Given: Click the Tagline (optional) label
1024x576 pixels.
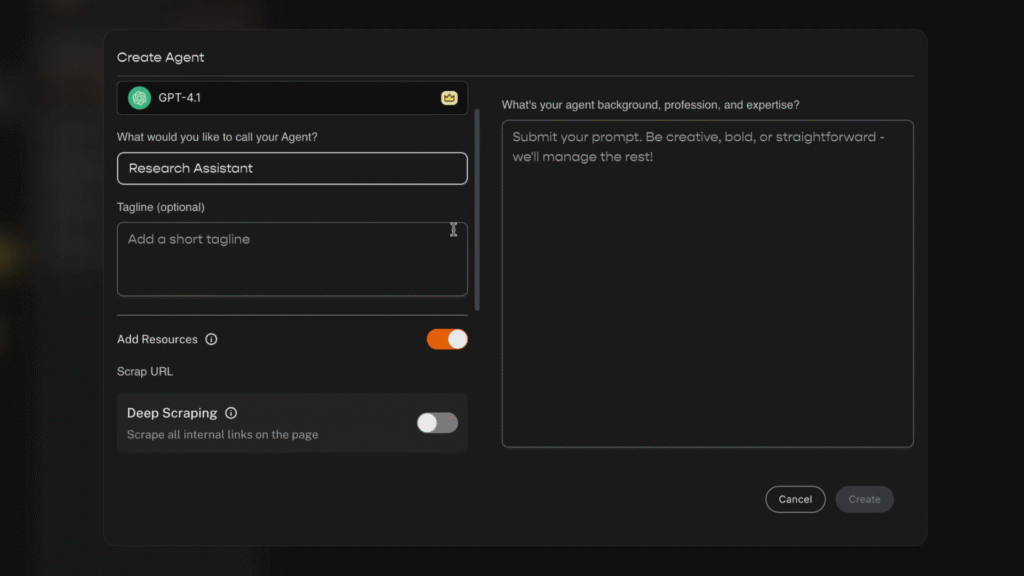Looking at the screenshot, I should tap(160, 207).
